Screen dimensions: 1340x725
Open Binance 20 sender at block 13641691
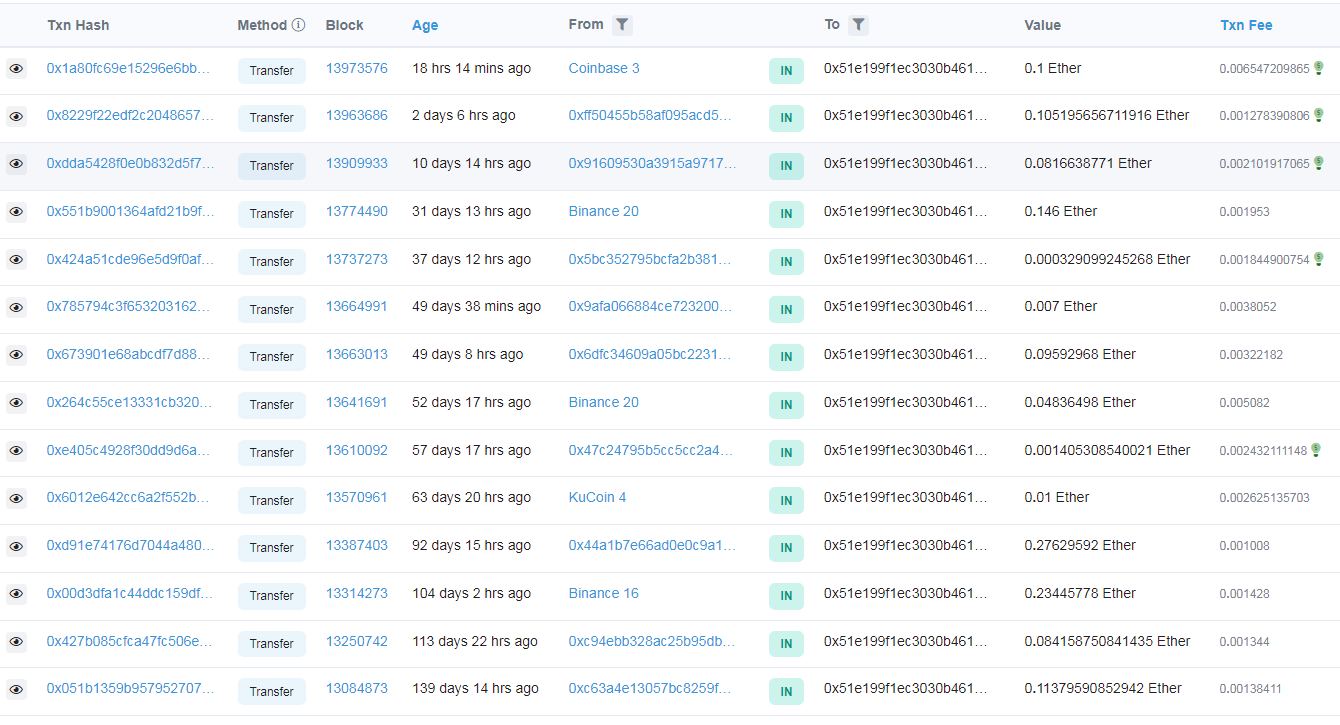point(604,402)
